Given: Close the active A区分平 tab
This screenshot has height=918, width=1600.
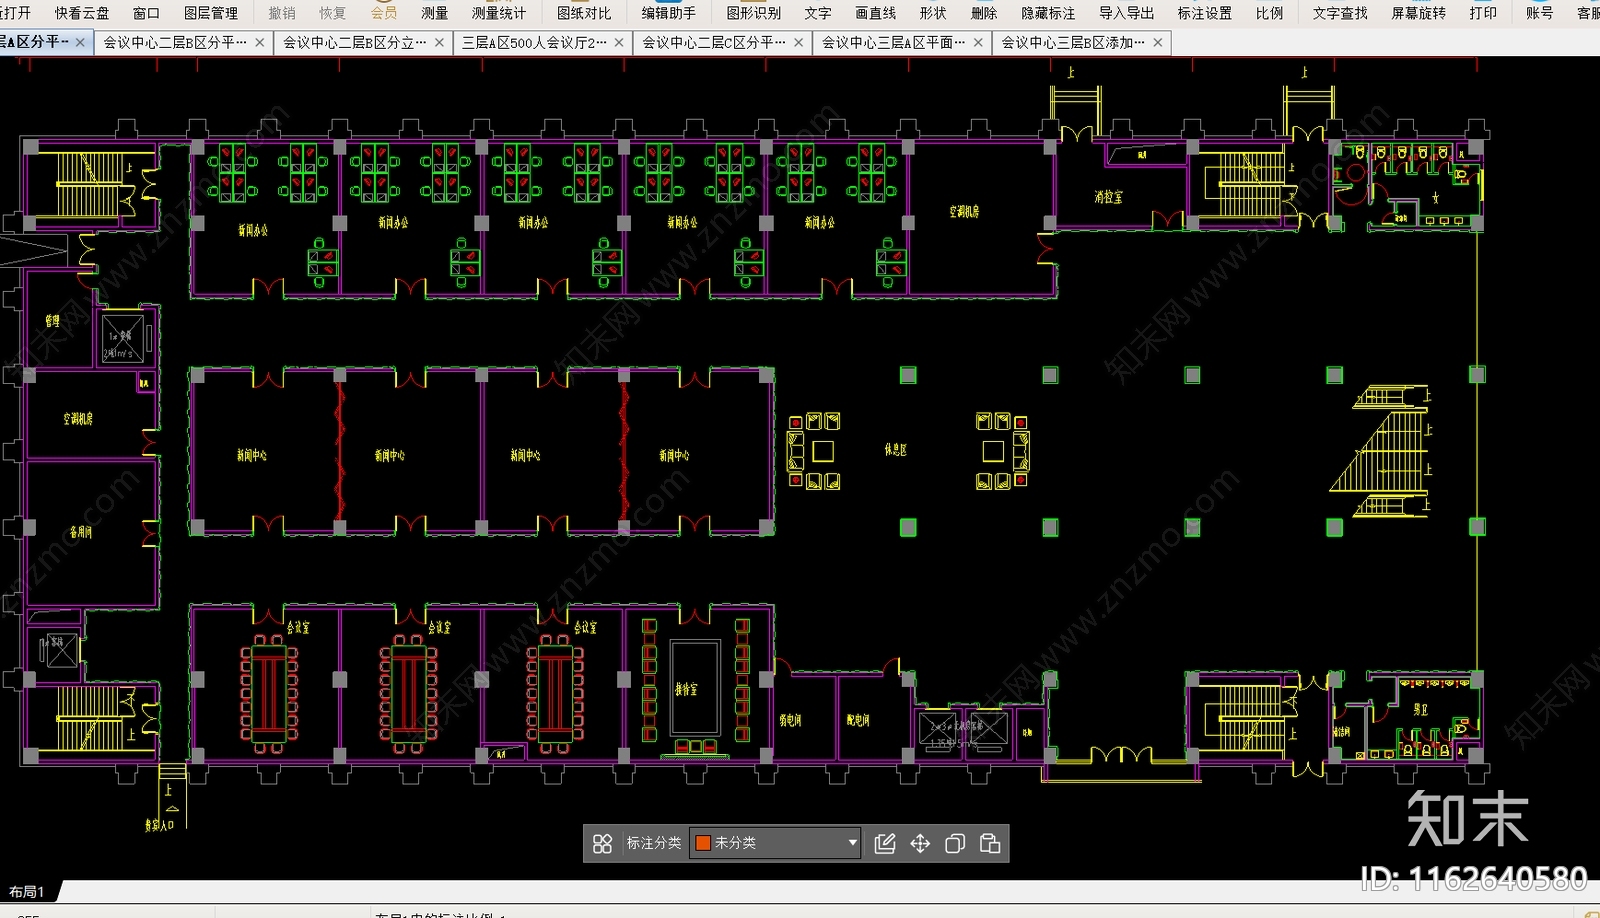Looking at the screenshot, I should [80, 42].
